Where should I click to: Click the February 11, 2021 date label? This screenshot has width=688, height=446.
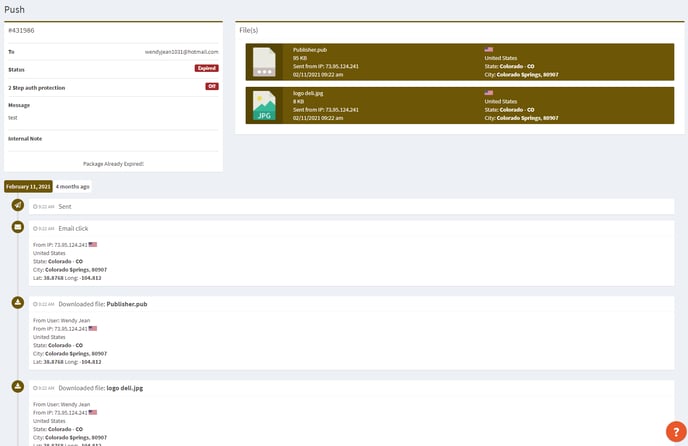tap(28, 186)
